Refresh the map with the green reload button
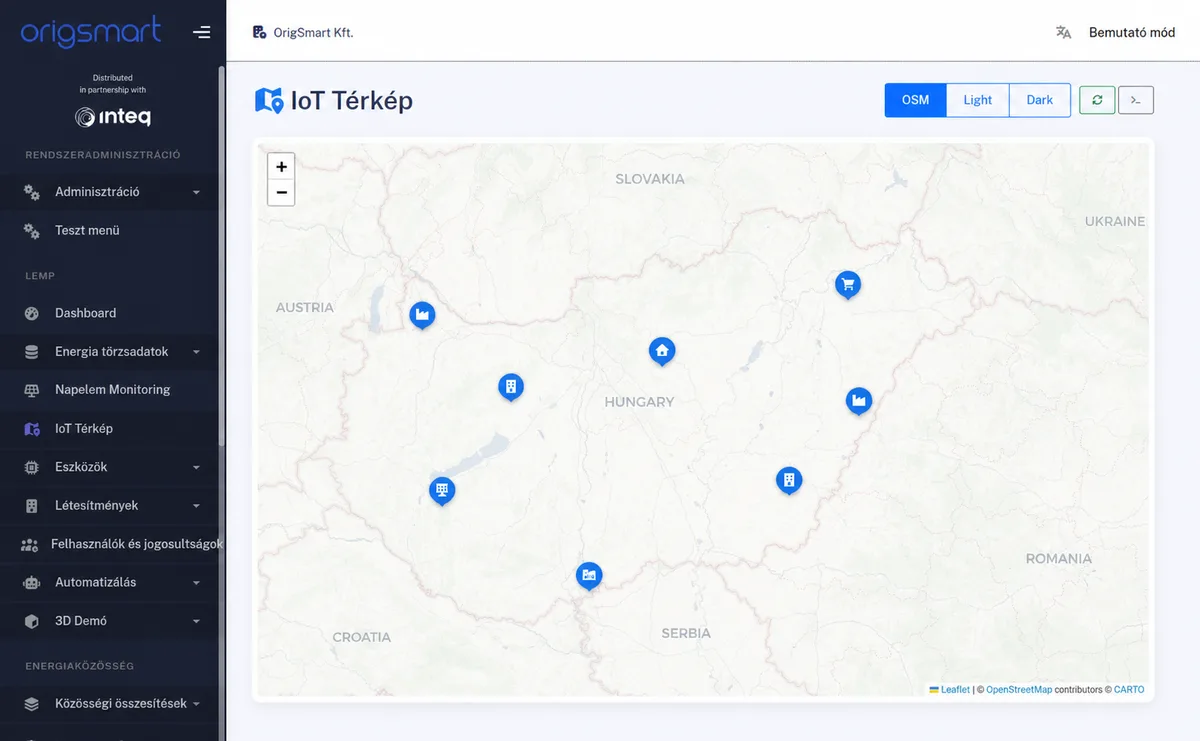This screenshot has height=741, width=1200. tap(1097, 100)
